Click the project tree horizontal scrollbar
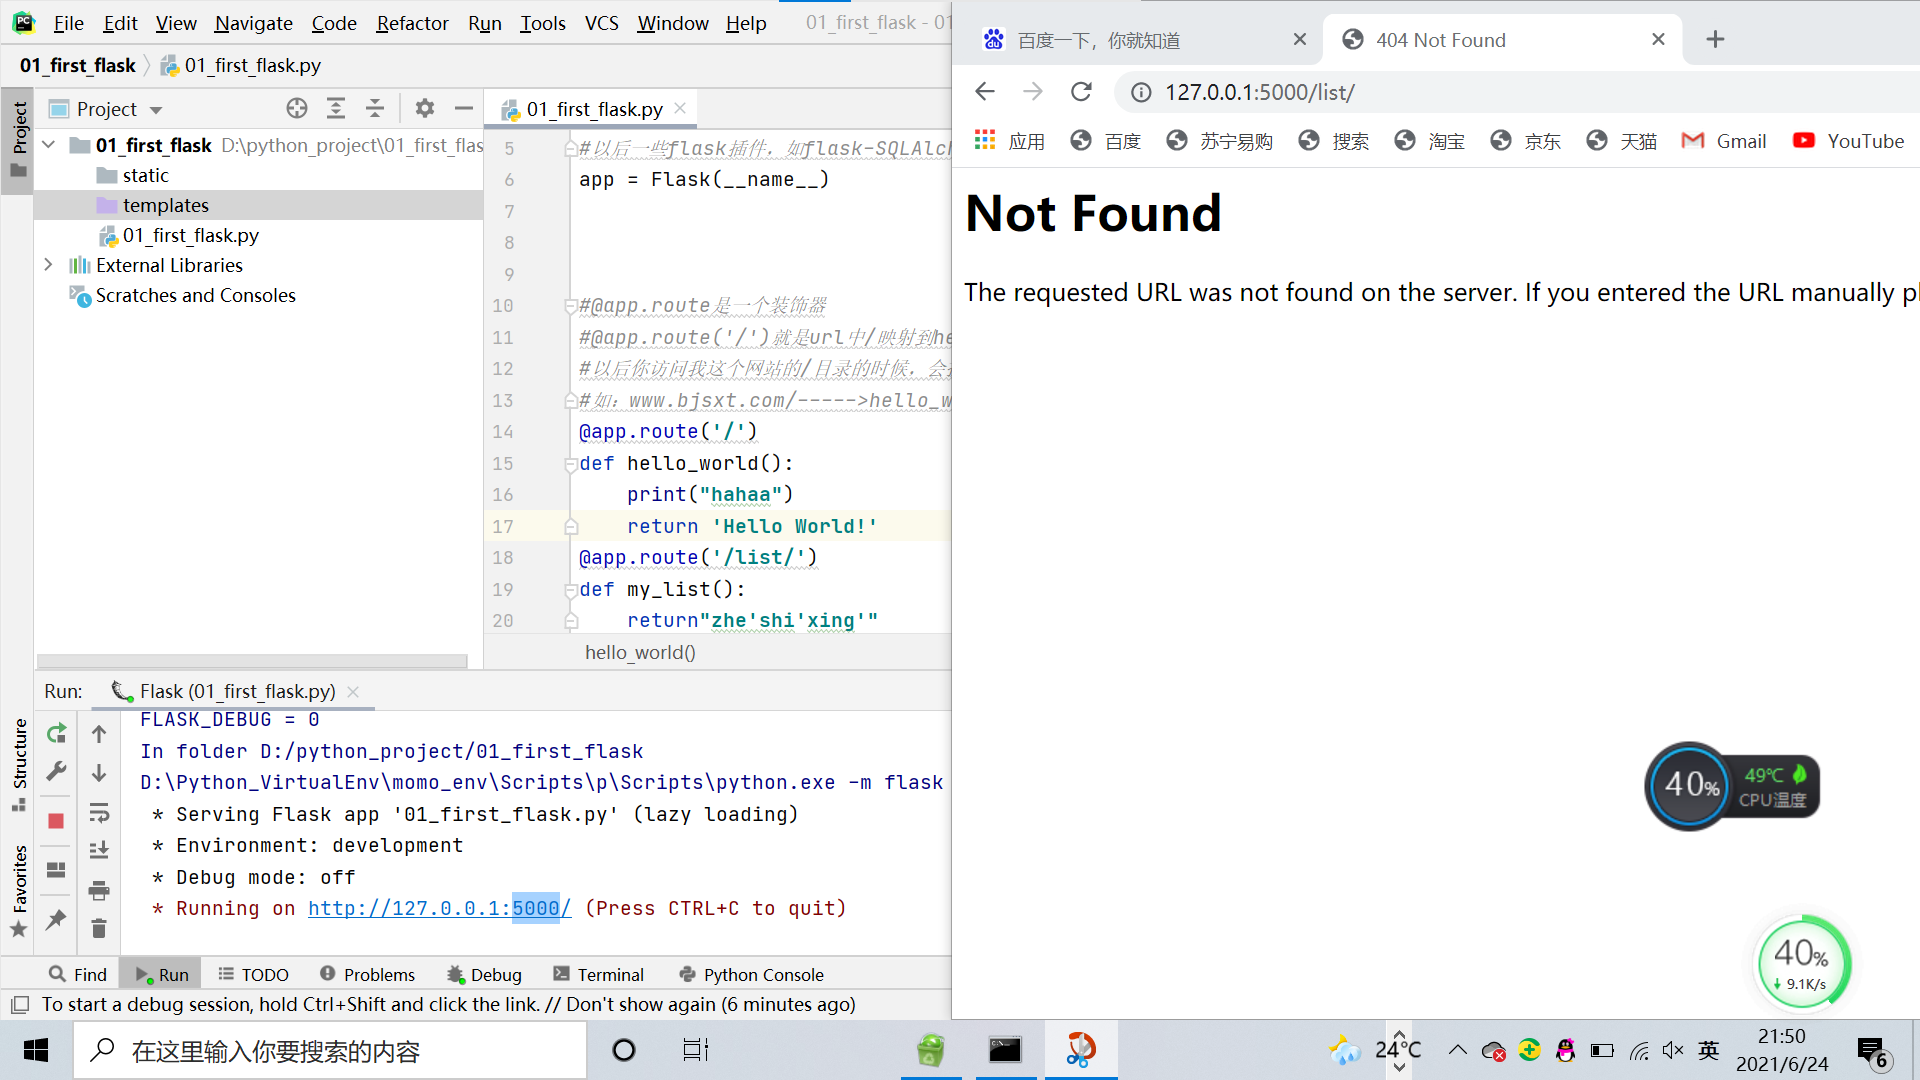1920x1080 pixels. tap(252, 661)
